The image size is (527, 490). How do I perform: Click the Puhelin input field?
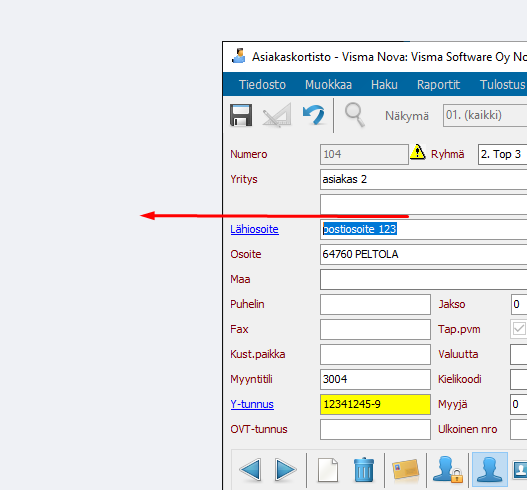pyautogui.click(x=375, y=304)
